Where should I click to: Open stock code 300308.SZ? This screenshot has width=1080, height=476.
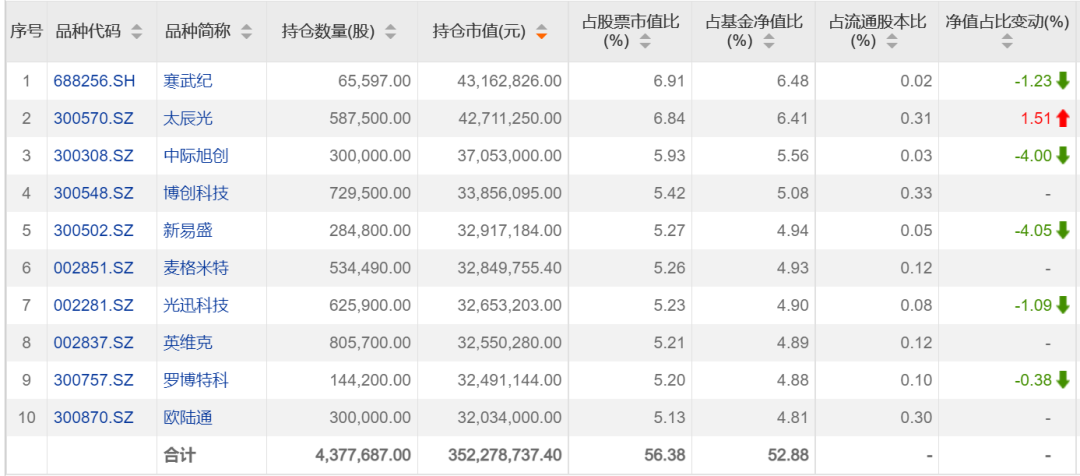click(x=93, y=156)
